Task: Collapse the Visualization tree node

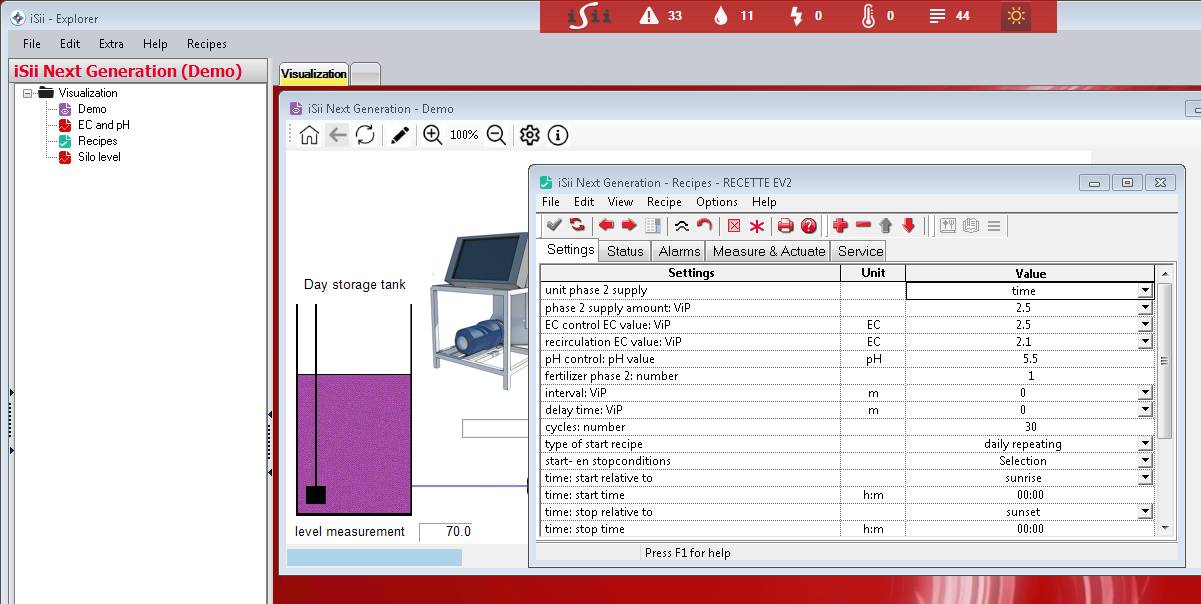Action: coord(27,93)
